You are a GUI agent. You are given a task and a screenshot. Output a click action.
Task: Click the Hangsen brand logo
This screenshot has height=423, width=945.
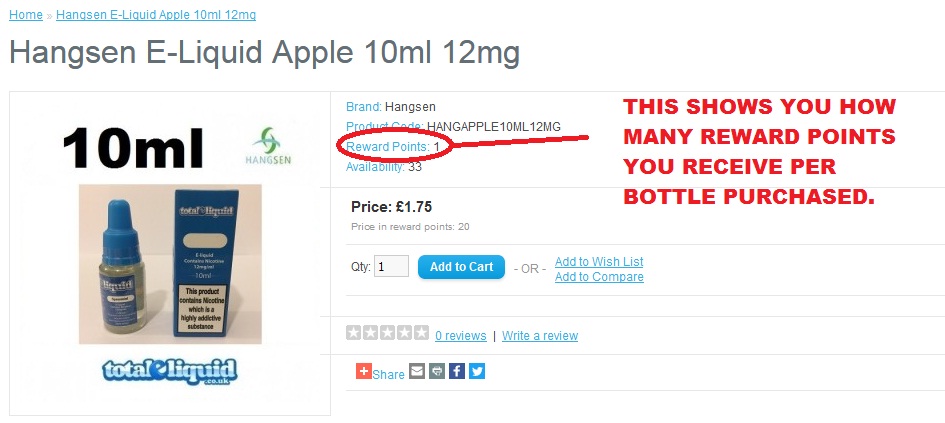(x=268, y=145)
